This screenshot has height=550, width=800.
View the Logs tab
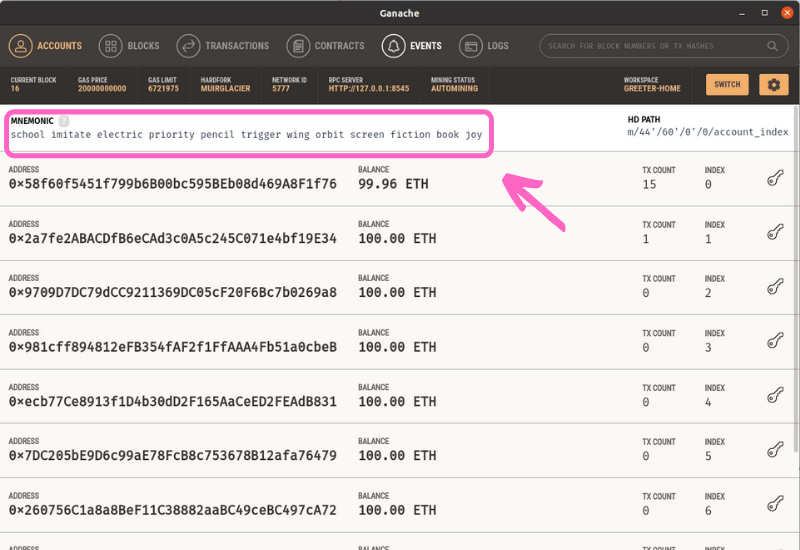484,46
